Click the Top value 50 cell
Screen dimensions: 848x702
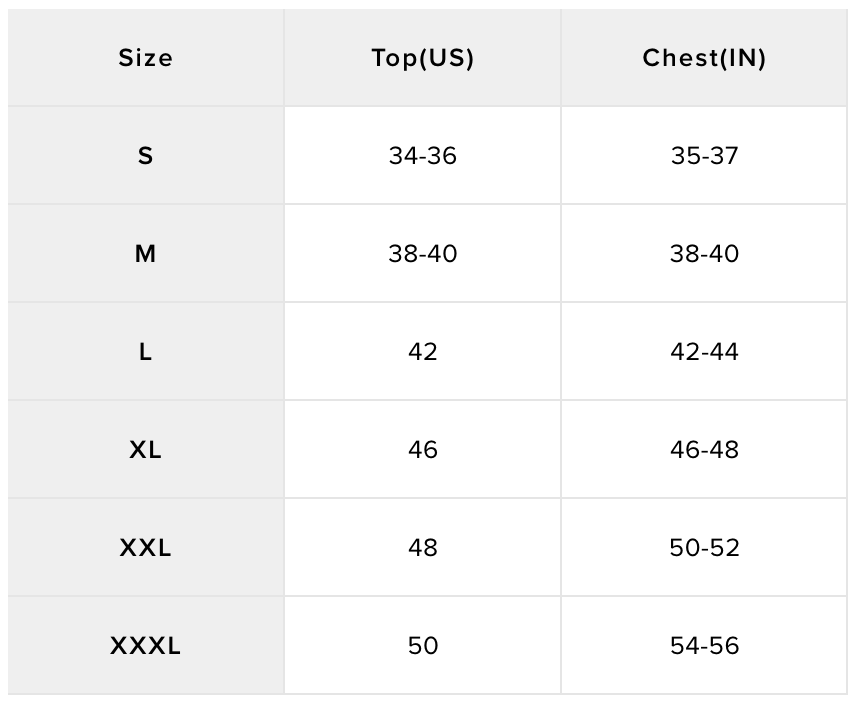422,646
